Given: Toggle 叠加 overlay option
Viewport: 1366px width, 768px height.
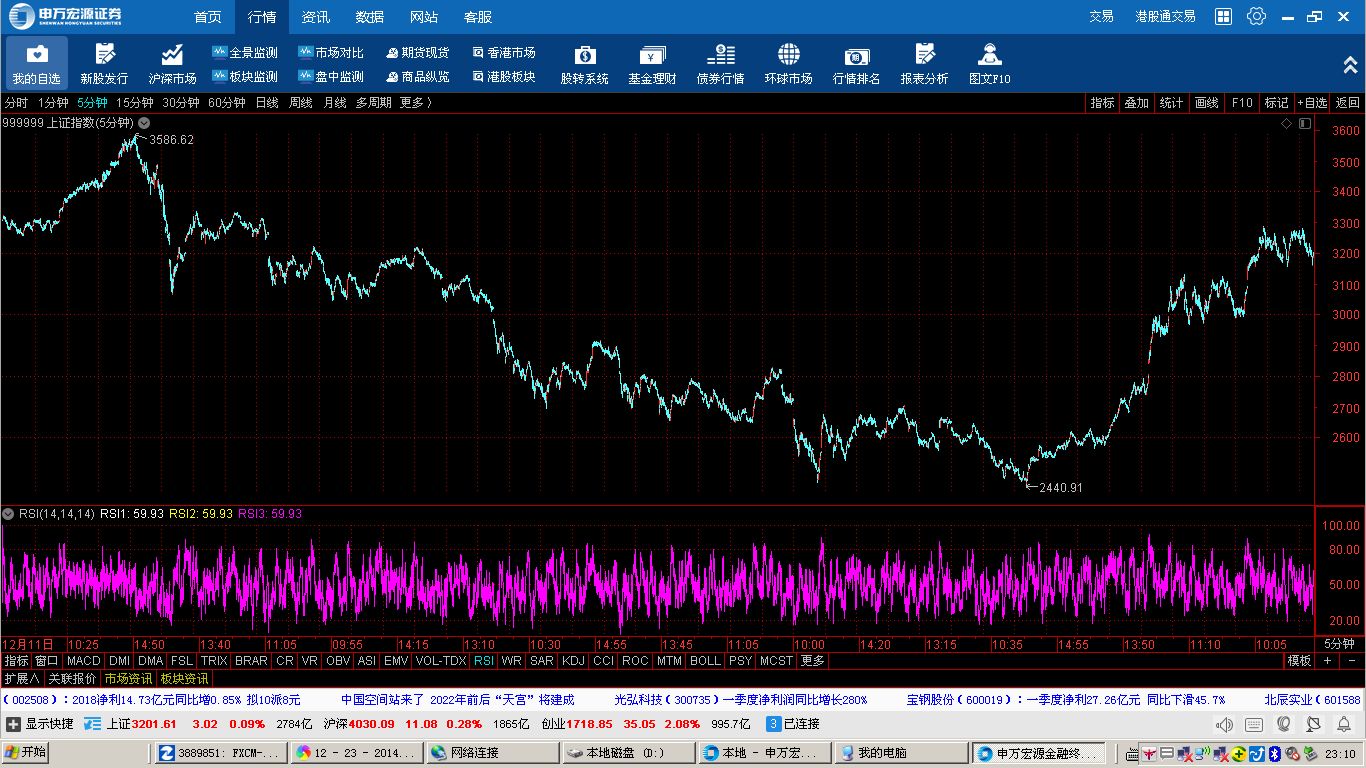Looking at the screenshot, I should click(x=1136, y=102).
